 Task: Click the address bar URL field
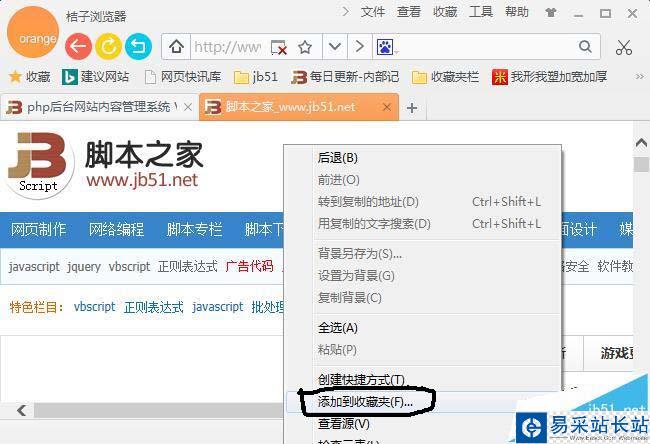pos(228,47)
